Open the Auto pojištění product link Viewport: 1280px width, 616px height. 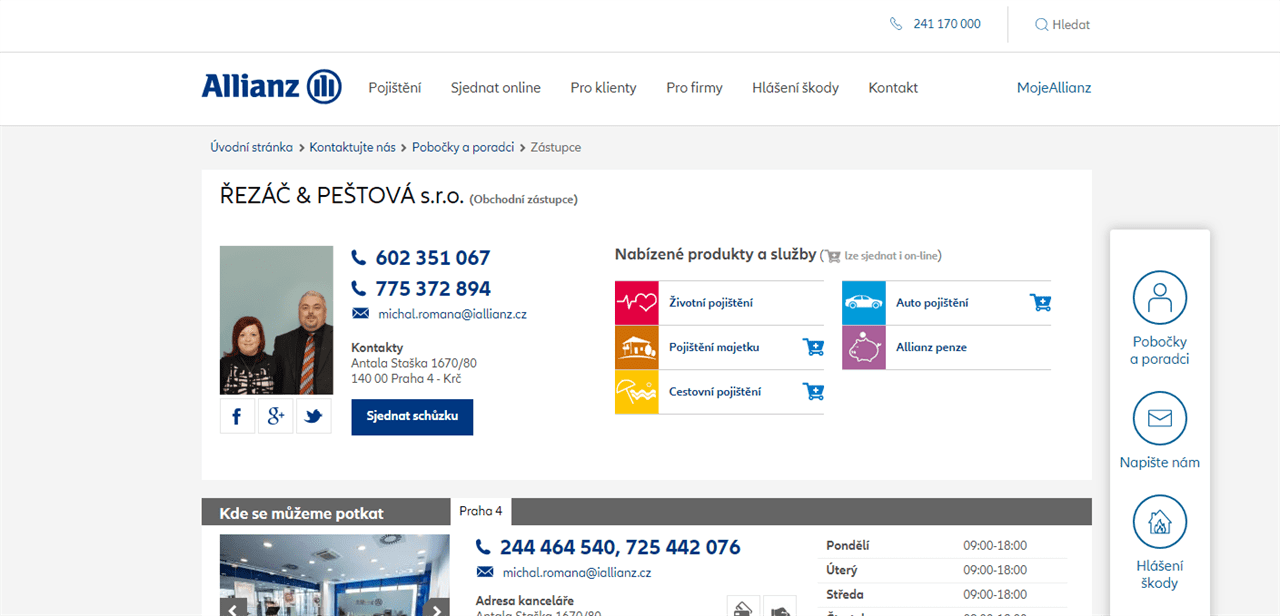point(932,303)
